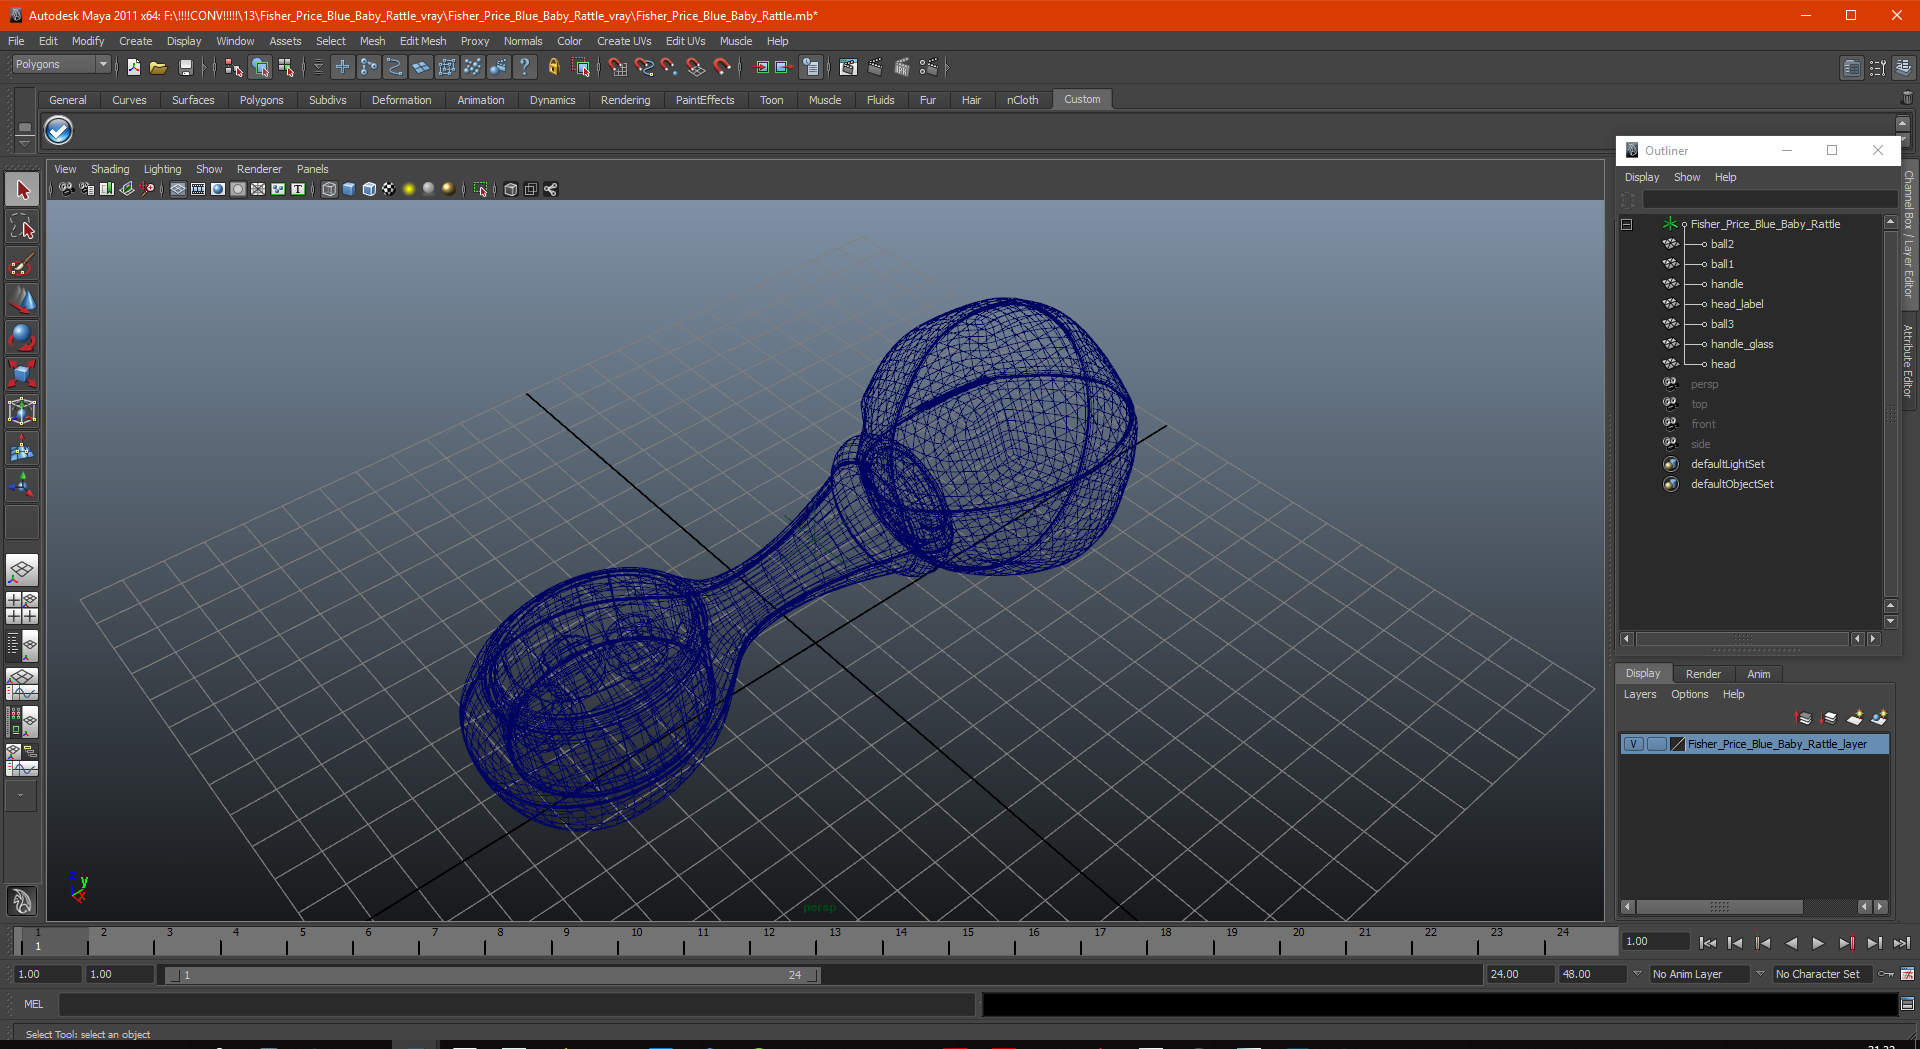This screenshot has width=1920, height=1049.
Task: Expand the shelf options arrow
Action: [x=24, y=145]
